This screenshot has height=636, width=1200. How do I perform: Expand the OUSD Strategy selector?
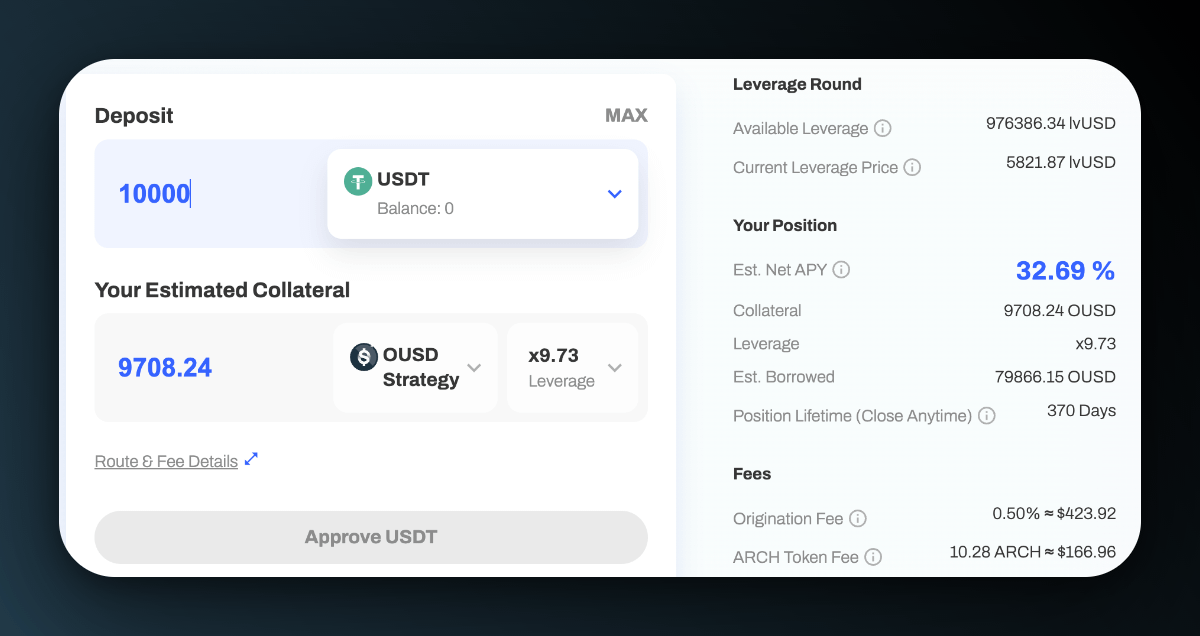click(474, 368)
